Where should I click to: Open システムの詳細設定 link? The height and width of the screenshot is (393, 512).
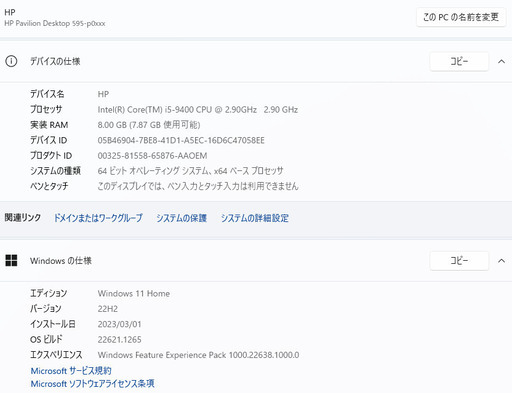[x=255, y=218]
